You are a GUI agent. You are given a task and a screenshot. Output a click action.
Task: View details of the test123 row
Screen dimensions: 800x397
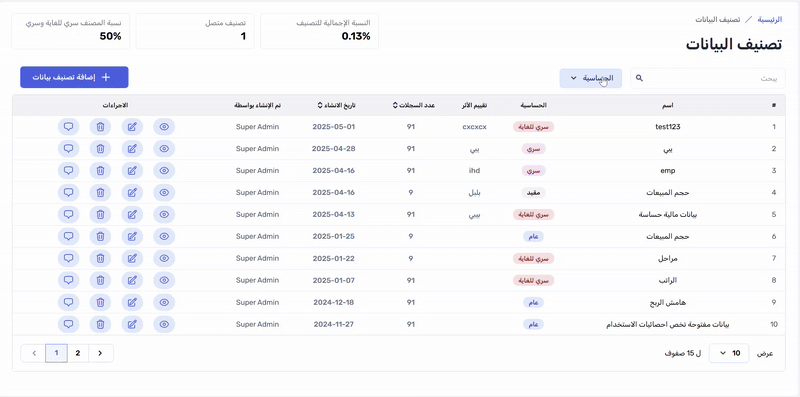pos(164,127)
